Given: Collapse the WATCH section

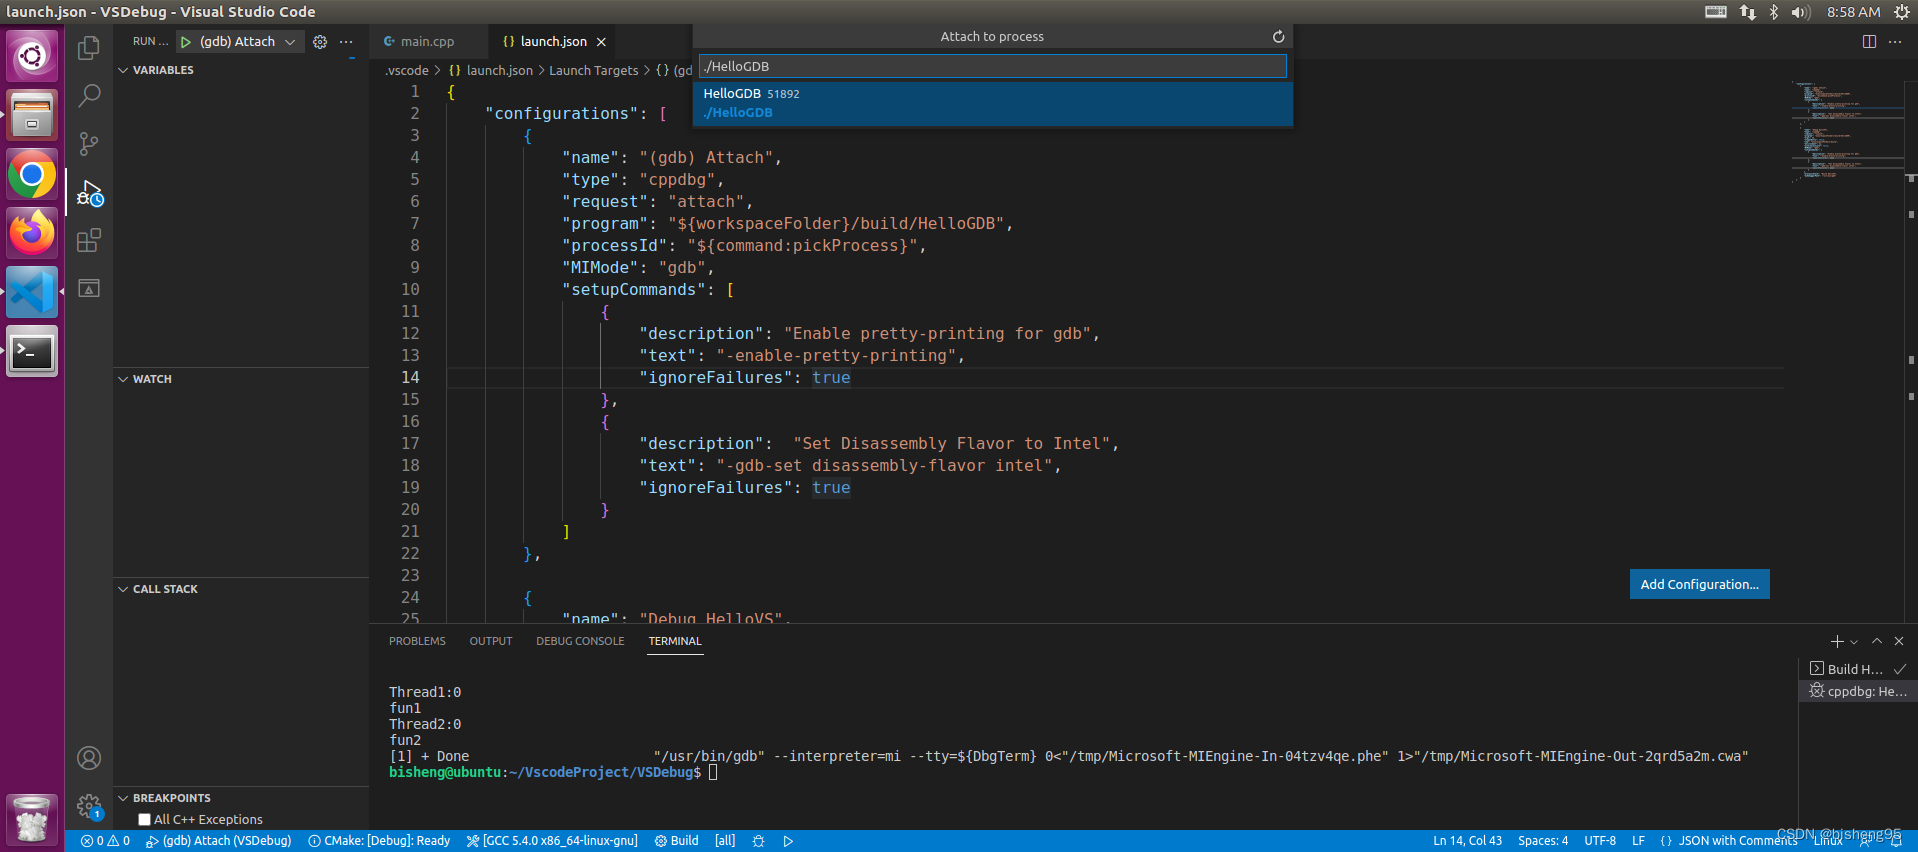Looking at the screenshot, I should coord(124,379).
